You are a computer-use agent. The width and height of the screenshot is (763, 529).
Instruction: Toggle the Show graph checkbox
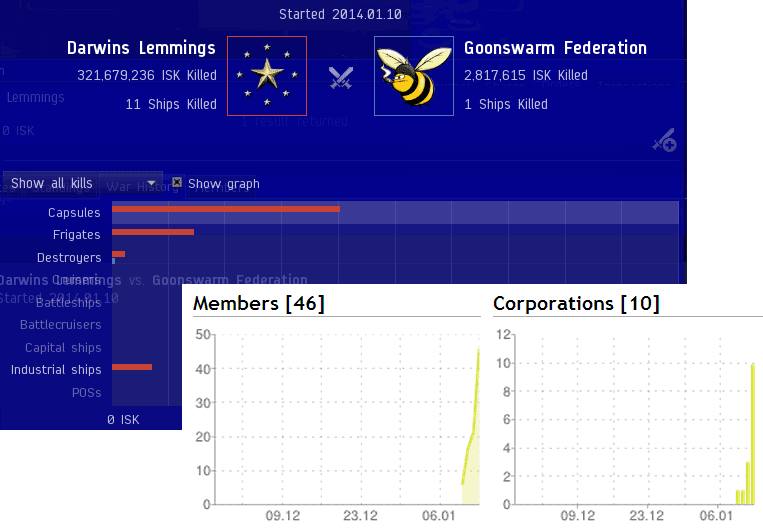(x=177, y=182)
